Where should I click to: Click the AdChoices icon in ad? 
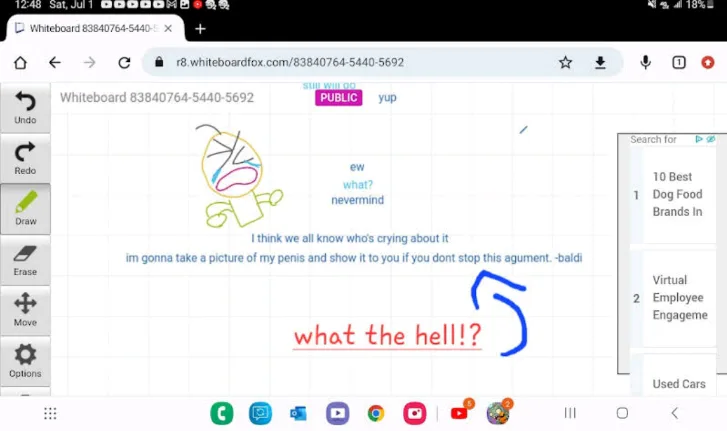[x=699, y=139]
